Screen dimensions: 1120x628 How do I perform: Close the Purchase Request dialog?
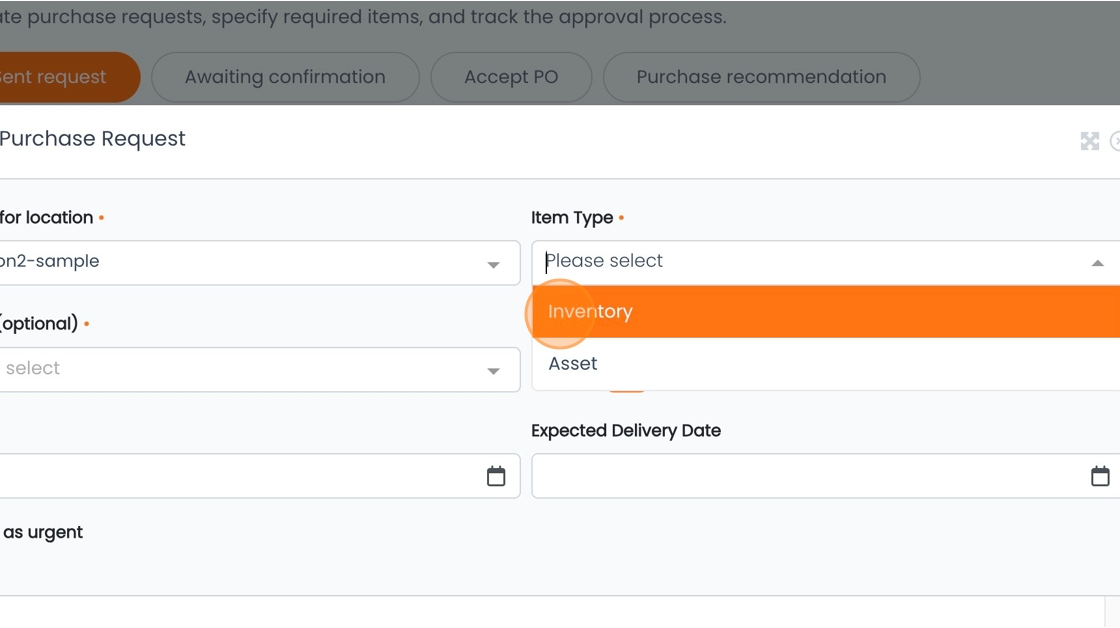tap(1116, 141)
